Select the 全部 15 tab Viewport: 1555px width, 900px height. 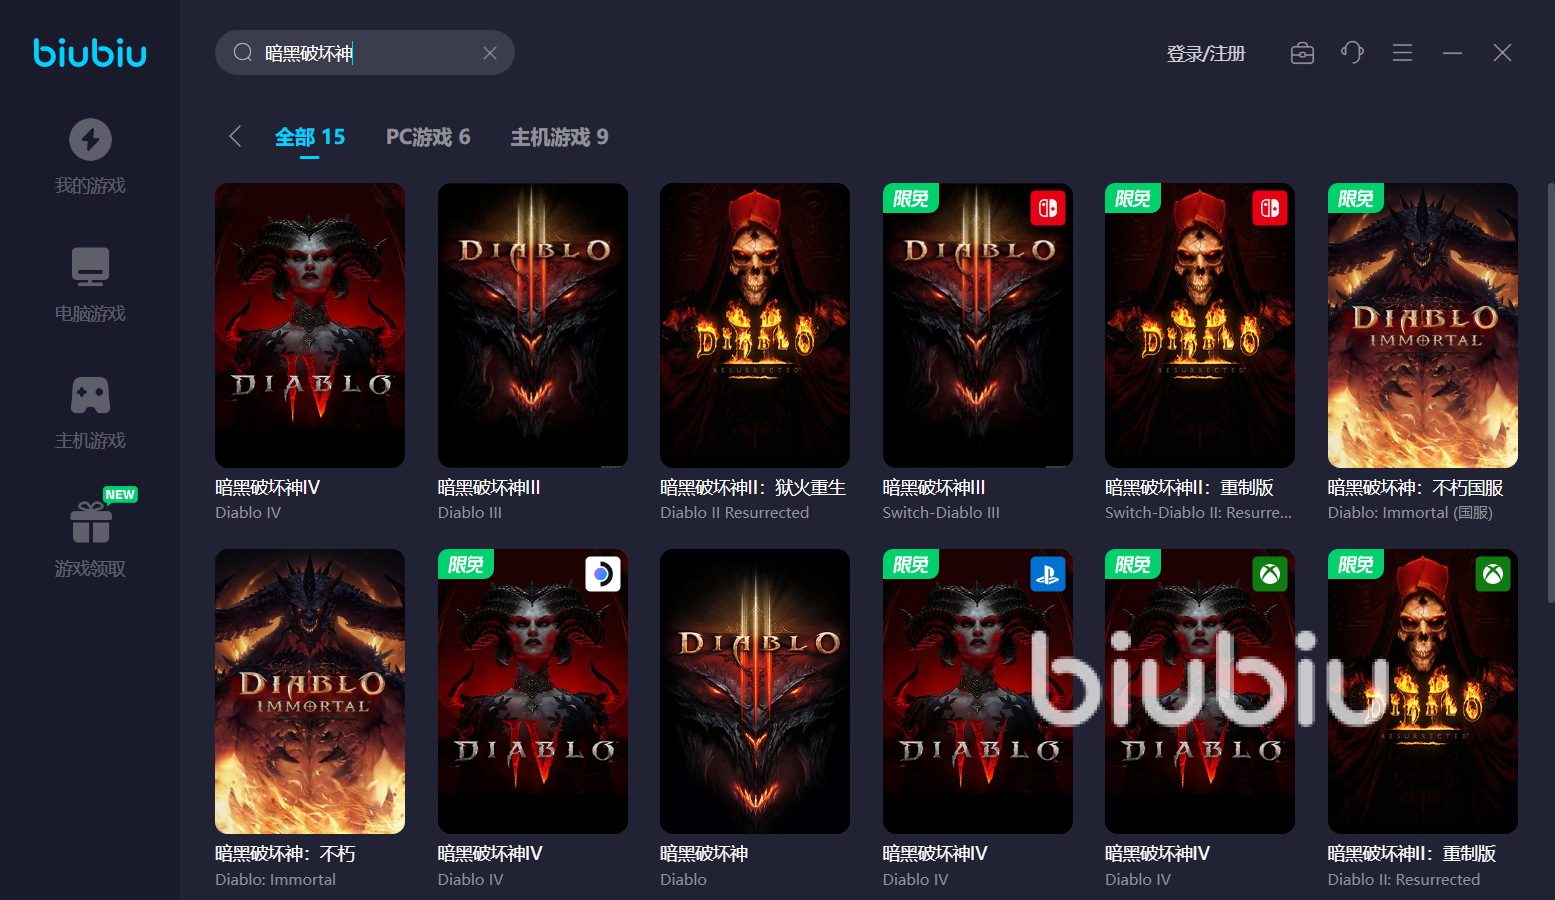coord(310,137)
